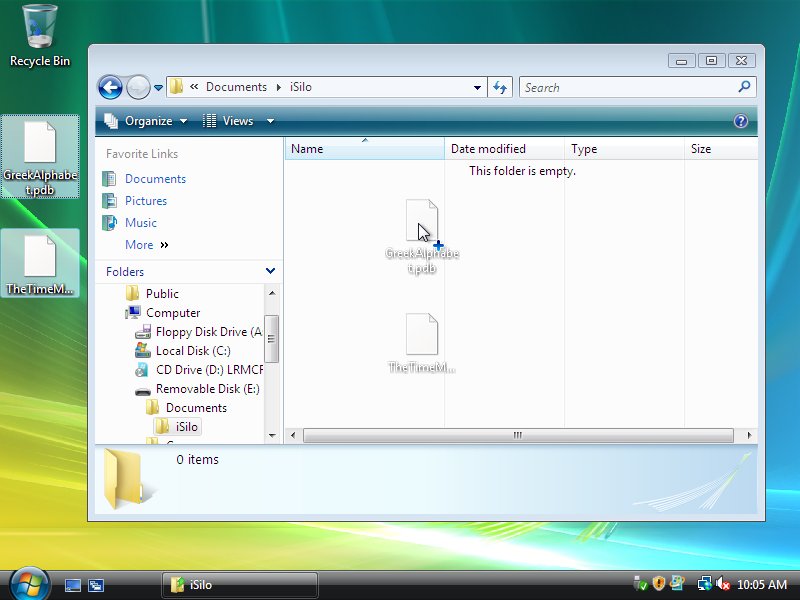Collapse the Folders pane chevron
The image size is (800, 600).
point(270,271)
